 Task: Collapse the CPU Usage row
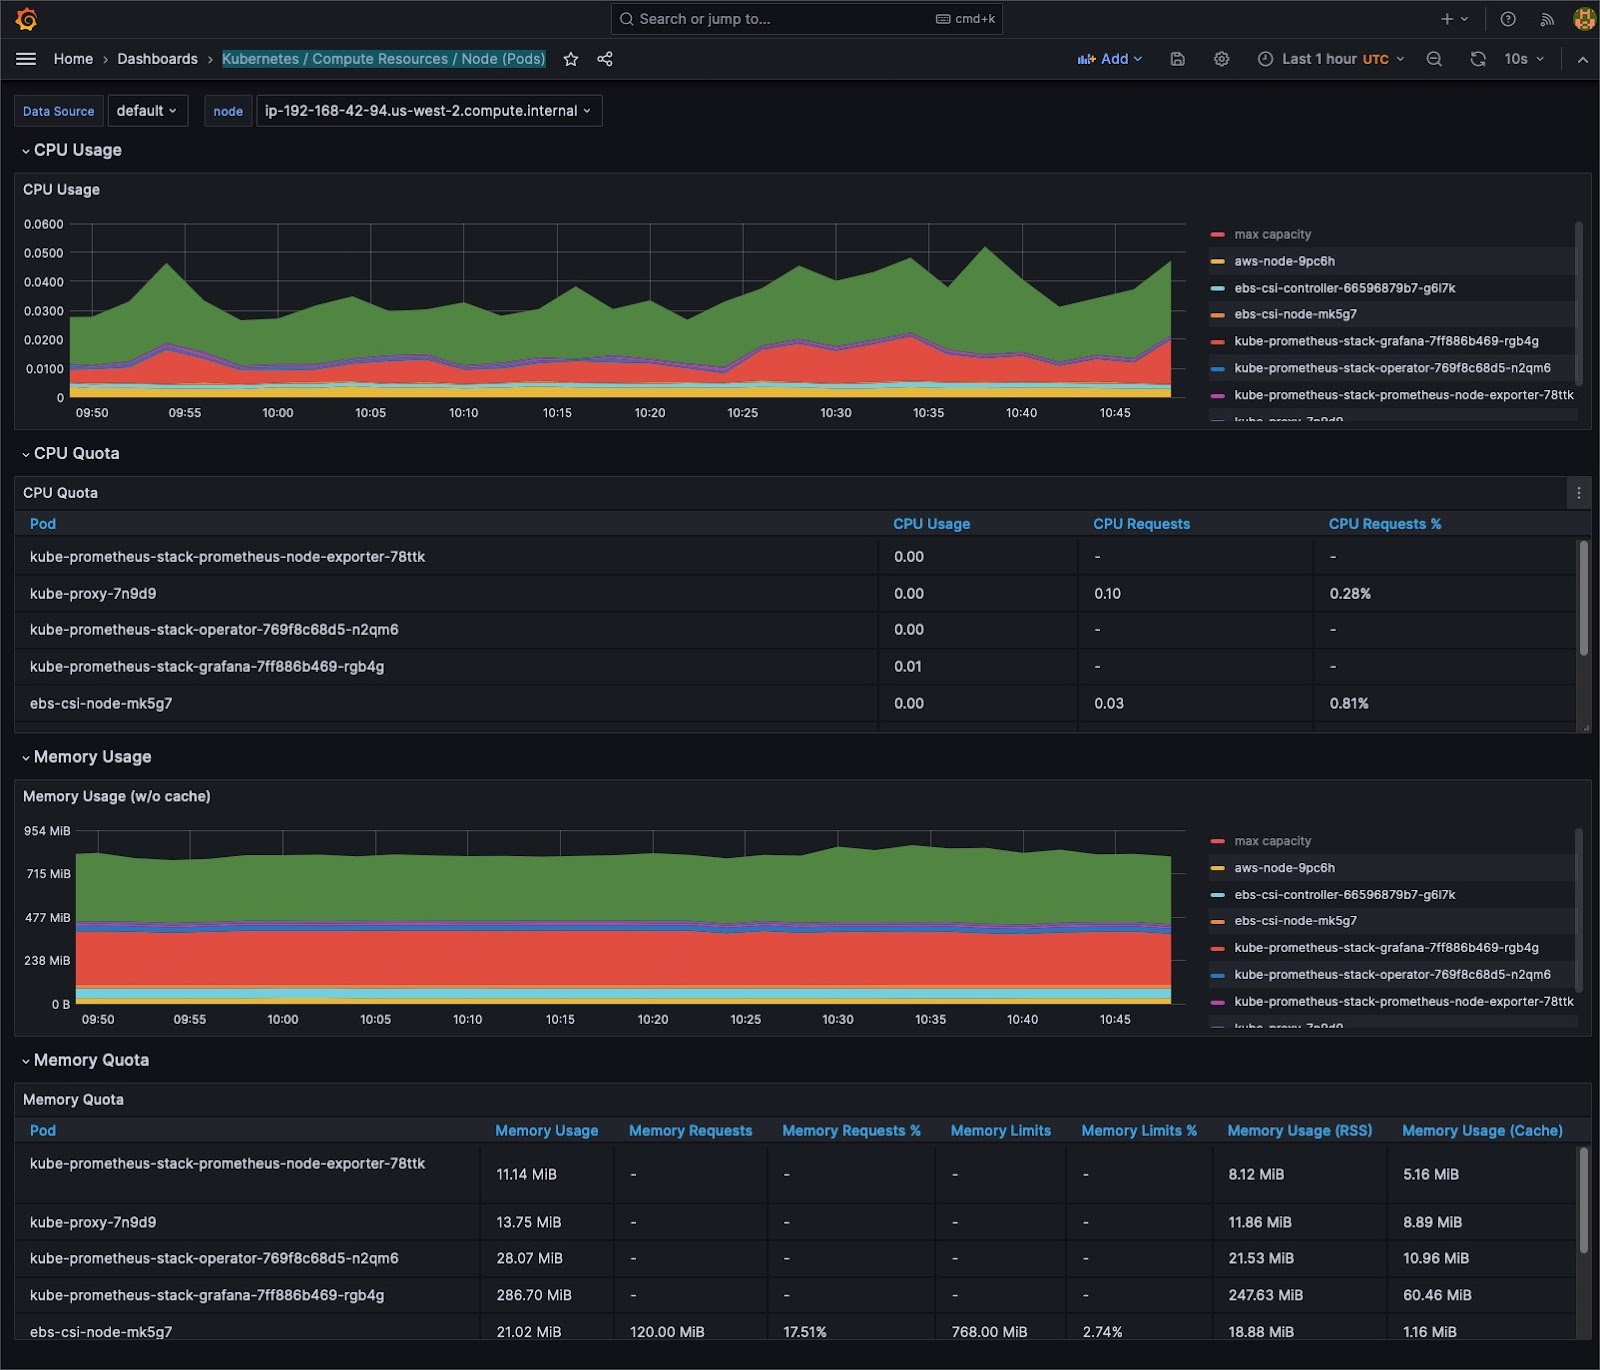pyautogui.click(x=71, y=150)
